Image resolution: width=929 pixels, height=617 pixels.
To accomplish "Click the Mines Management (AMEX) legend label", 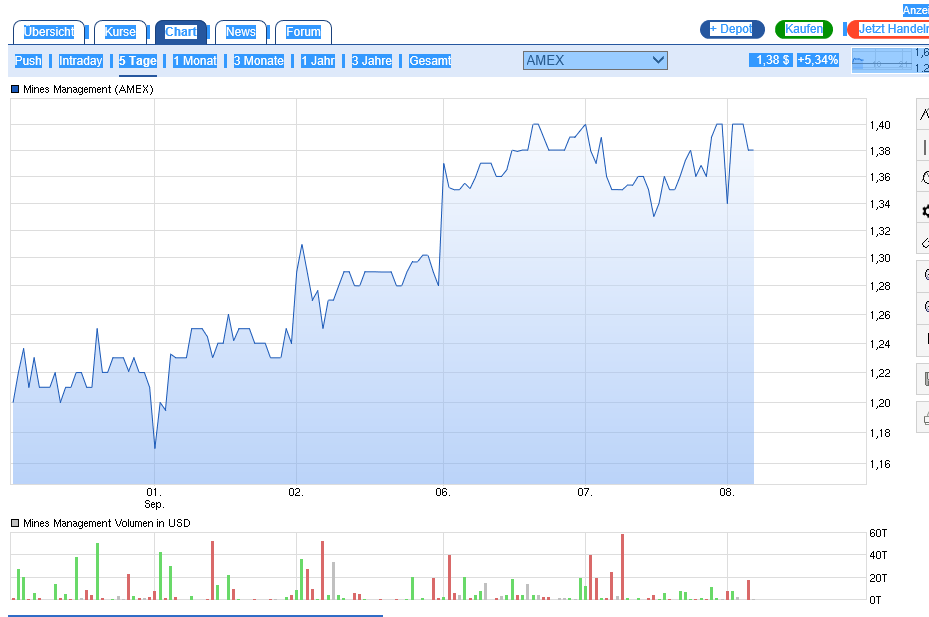I will pos(88,89).
